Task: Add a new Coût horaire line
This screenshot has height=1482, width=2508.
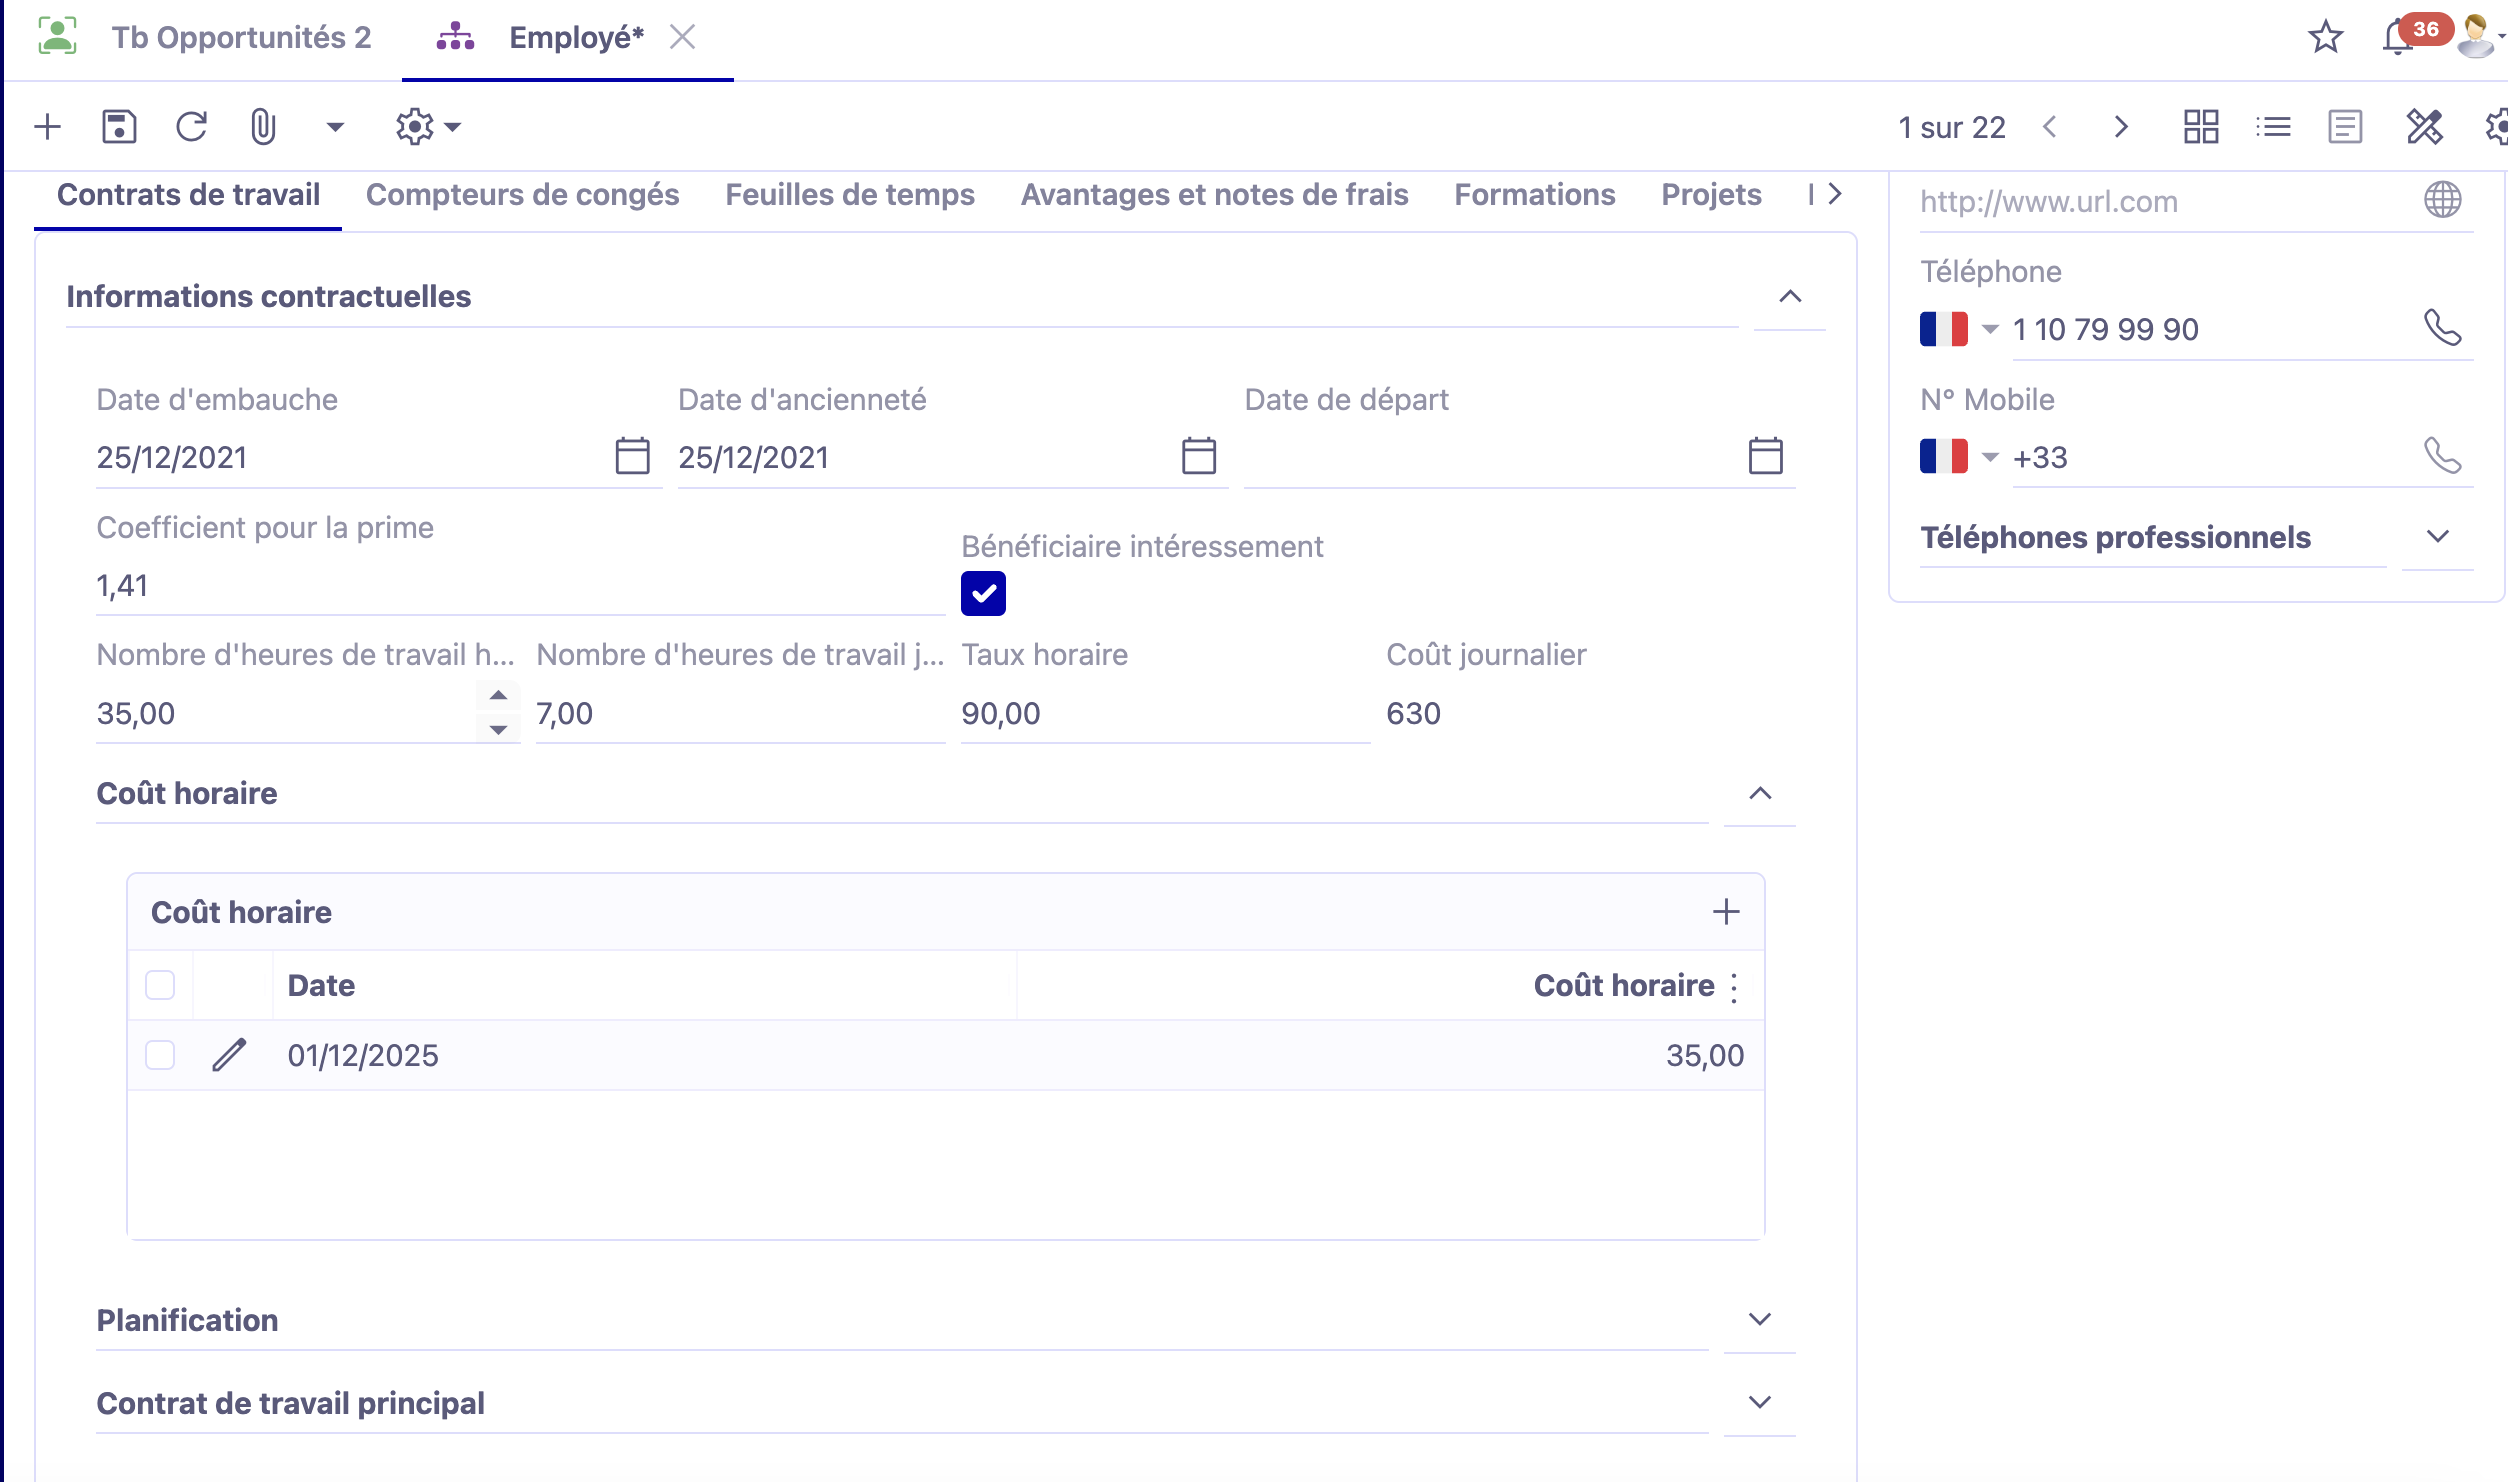Action: coord(1726,911)
